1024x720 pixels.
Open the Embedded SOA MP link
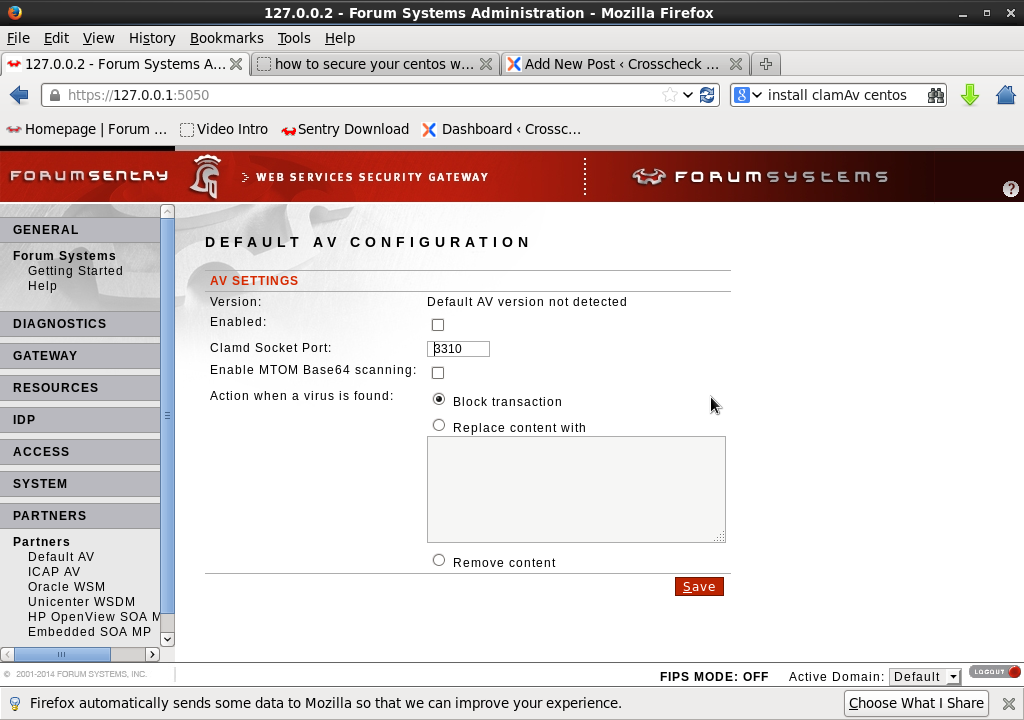pyautogui.click(x=89, y=632)
